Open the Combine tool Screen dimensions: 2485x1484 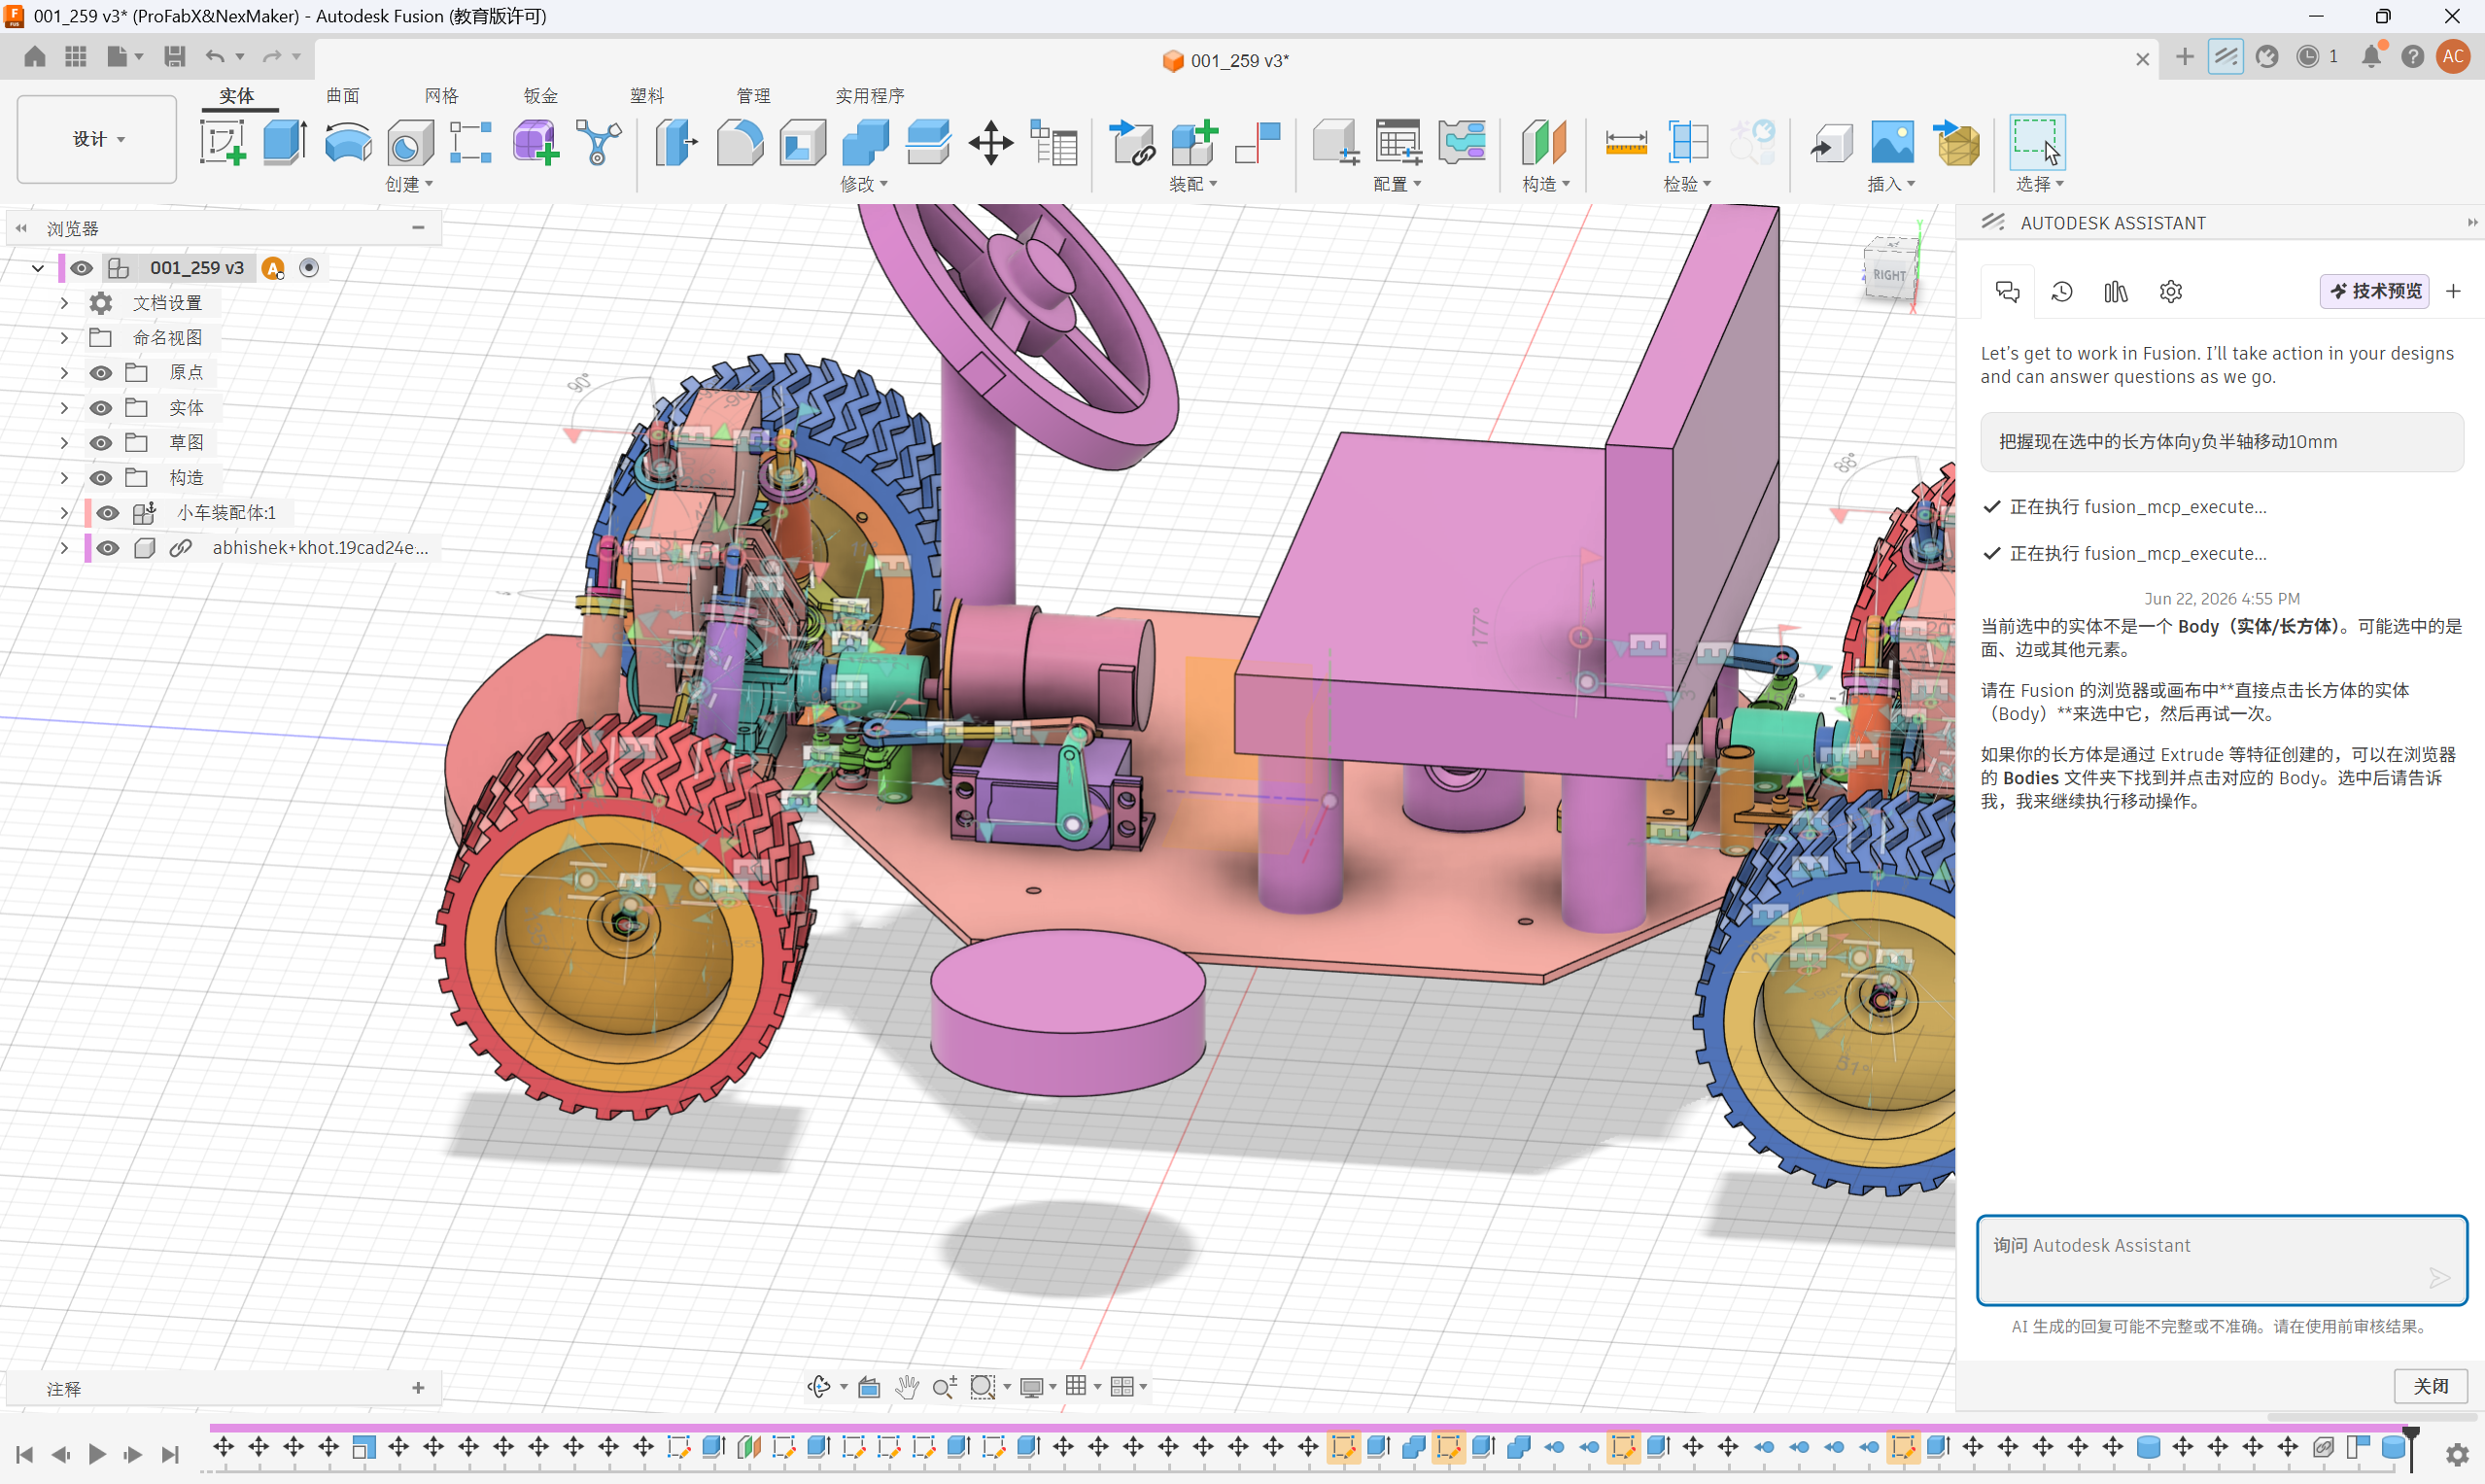865,142
